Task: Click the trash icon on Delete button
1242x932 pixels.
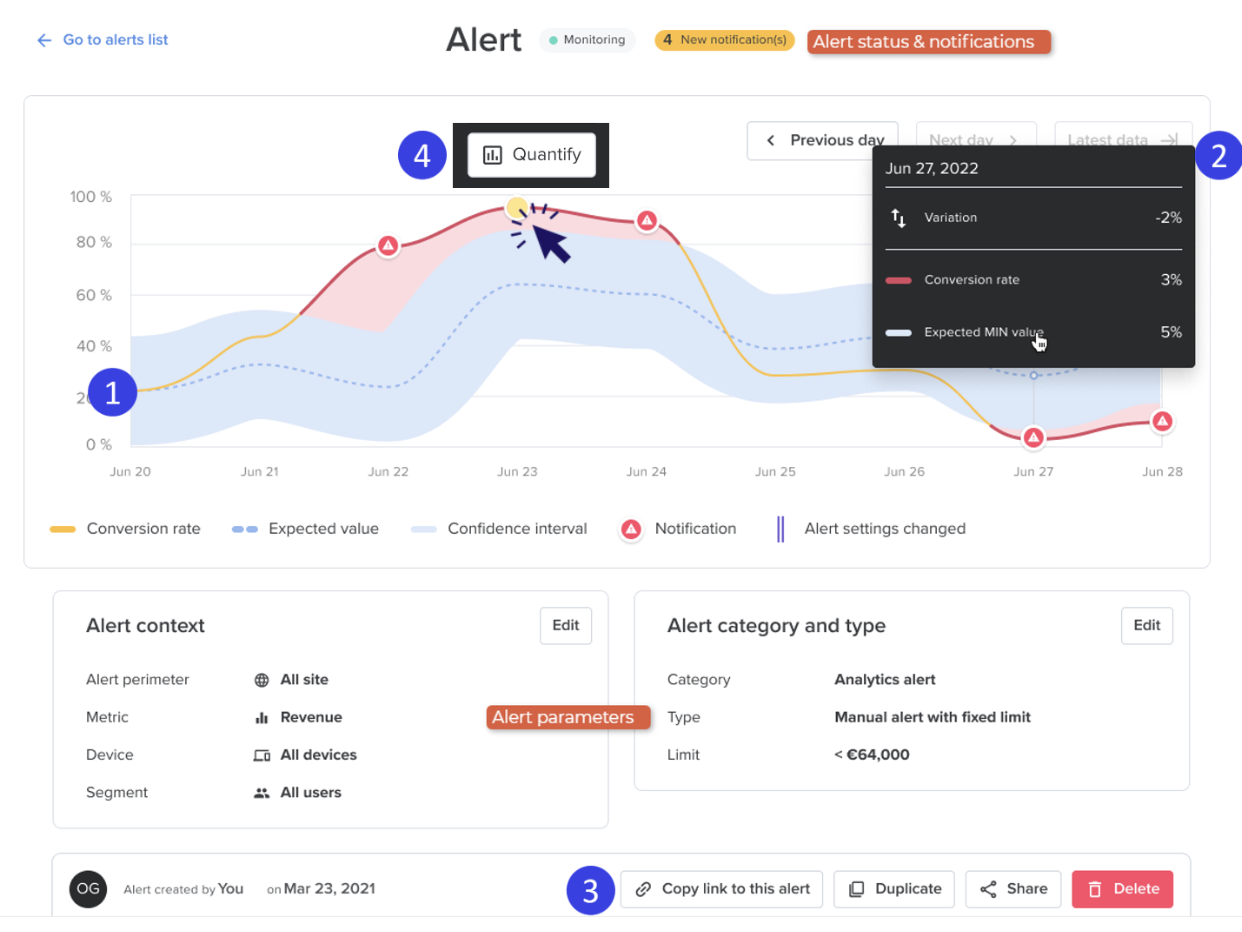Action: point(1095,889)
